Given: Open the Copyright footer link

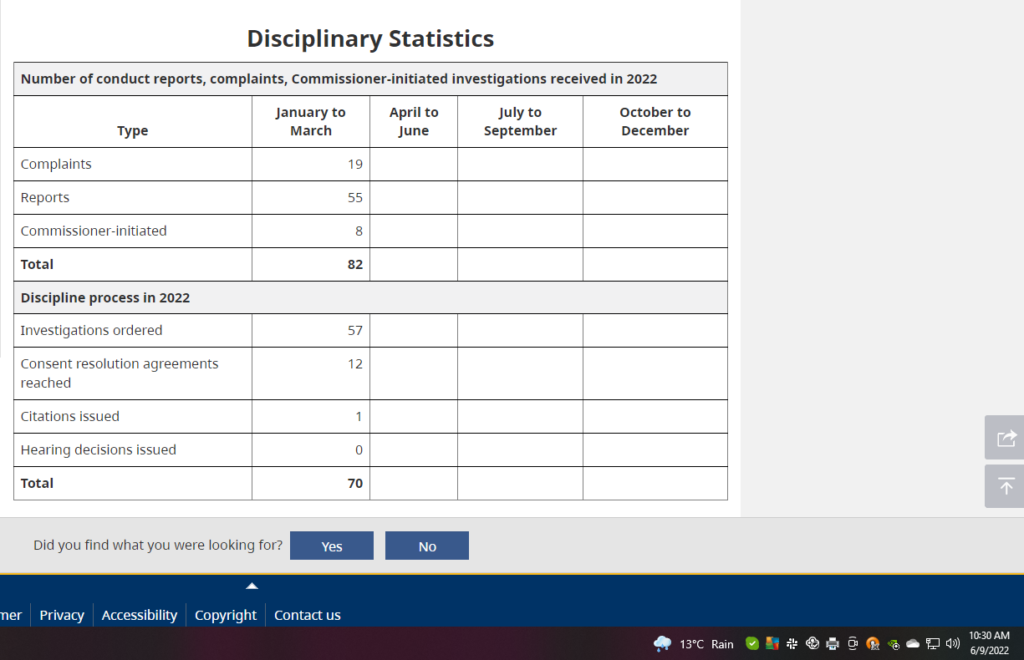Looking at the screenshot, I should 225,615.
